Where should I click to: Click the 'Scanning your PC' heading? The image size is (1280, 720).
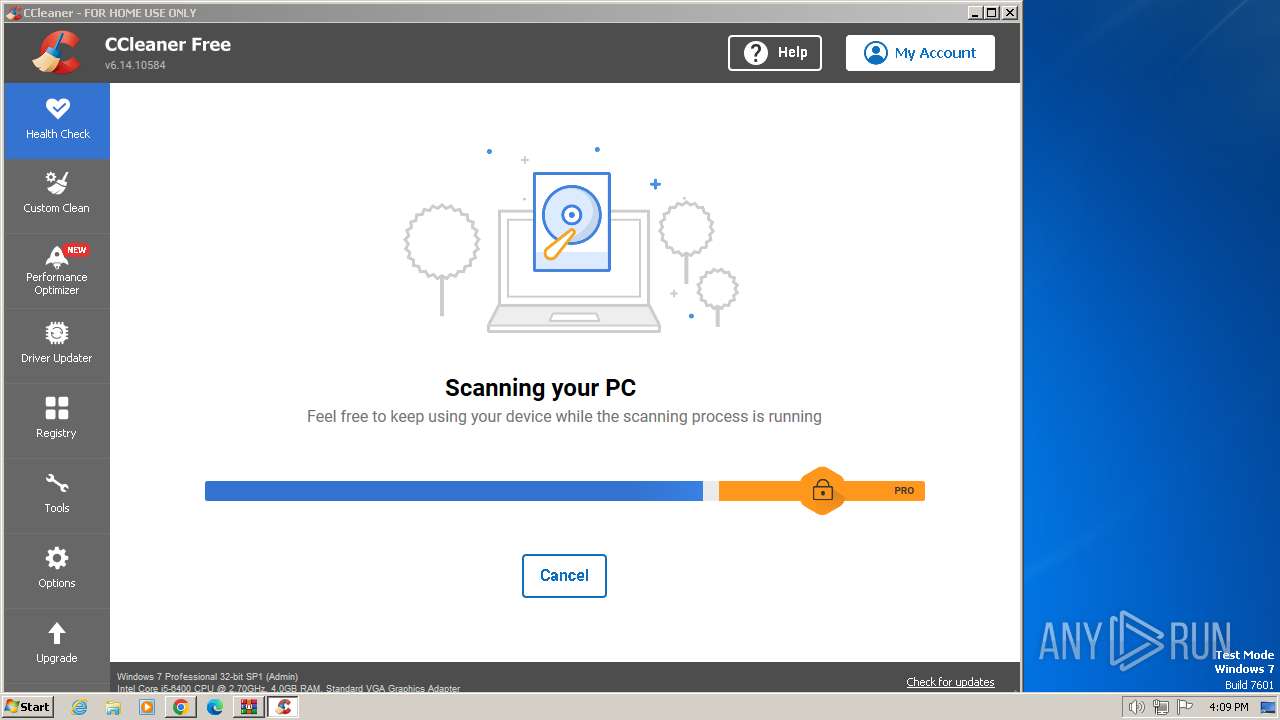coord(540,388)
